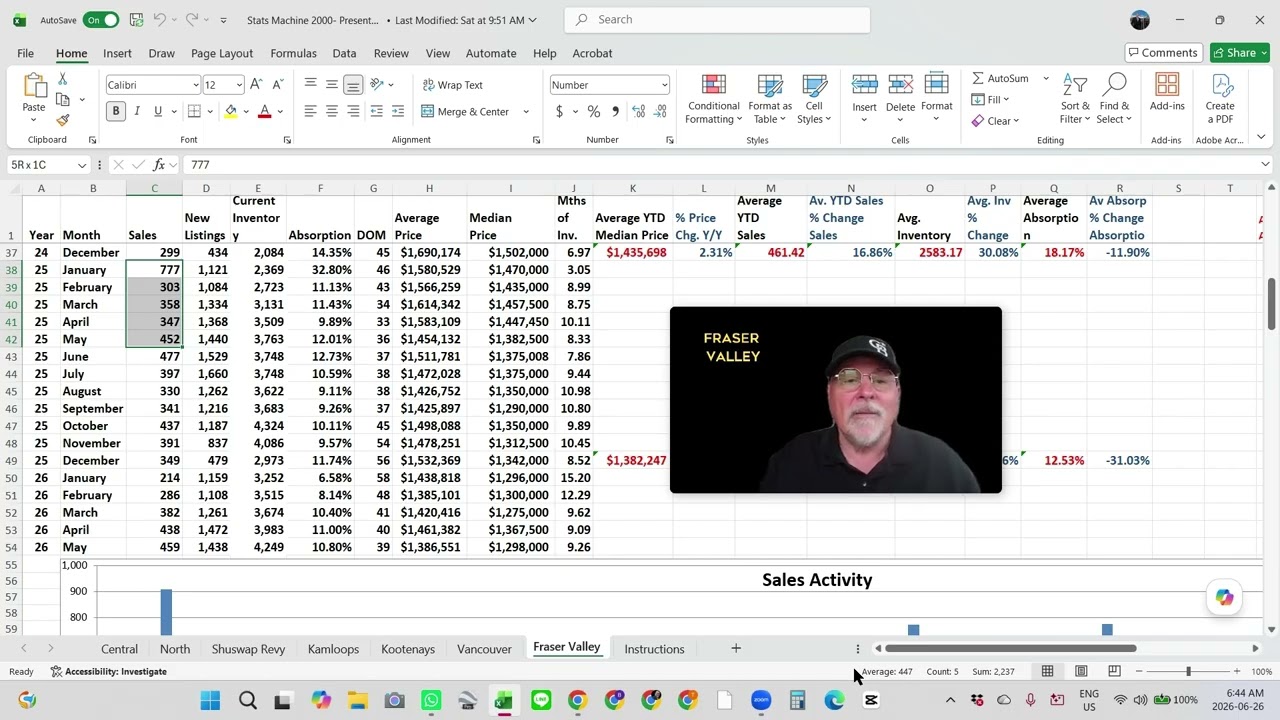Toggle Bold formatting
This screenshot has height=720, width=1280.
pyautogui.click(x=116, y=112)
